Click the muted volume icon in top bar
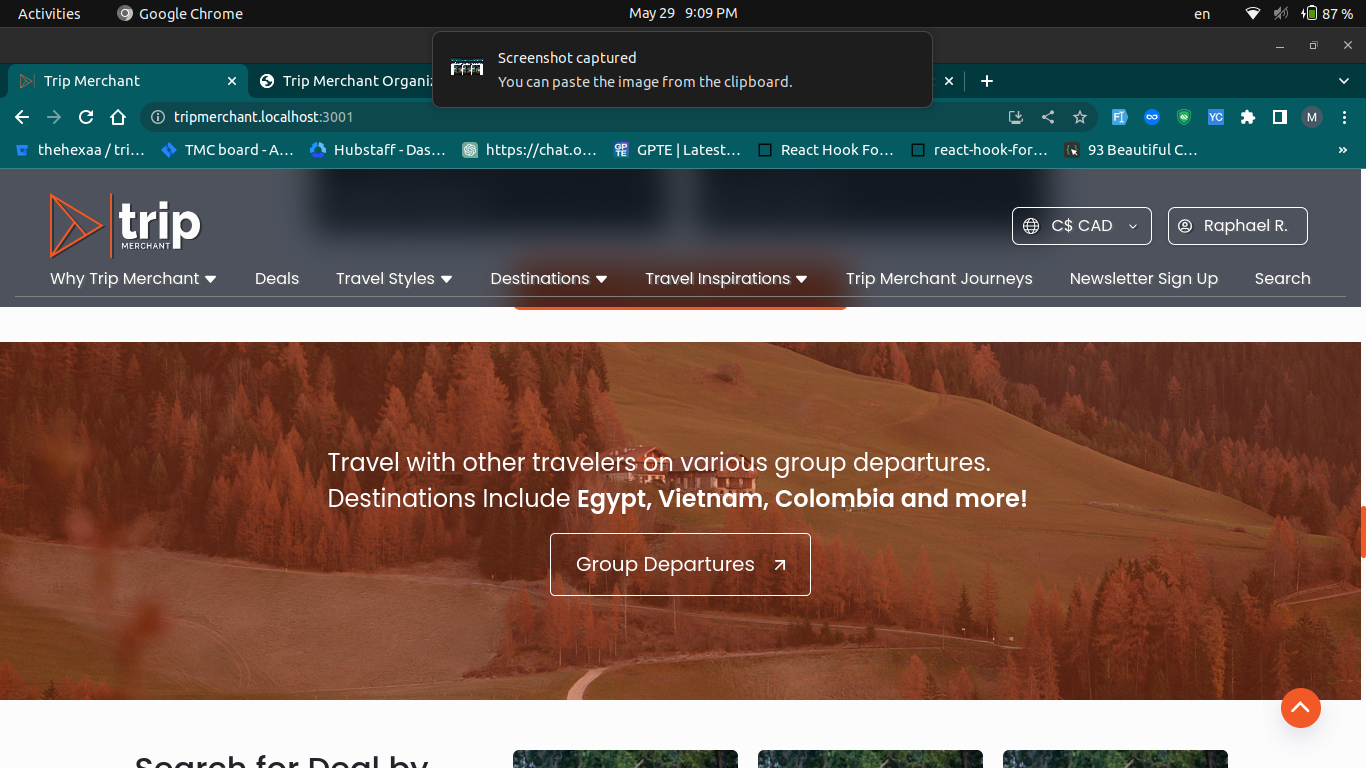 click(x=1281, y=13)
